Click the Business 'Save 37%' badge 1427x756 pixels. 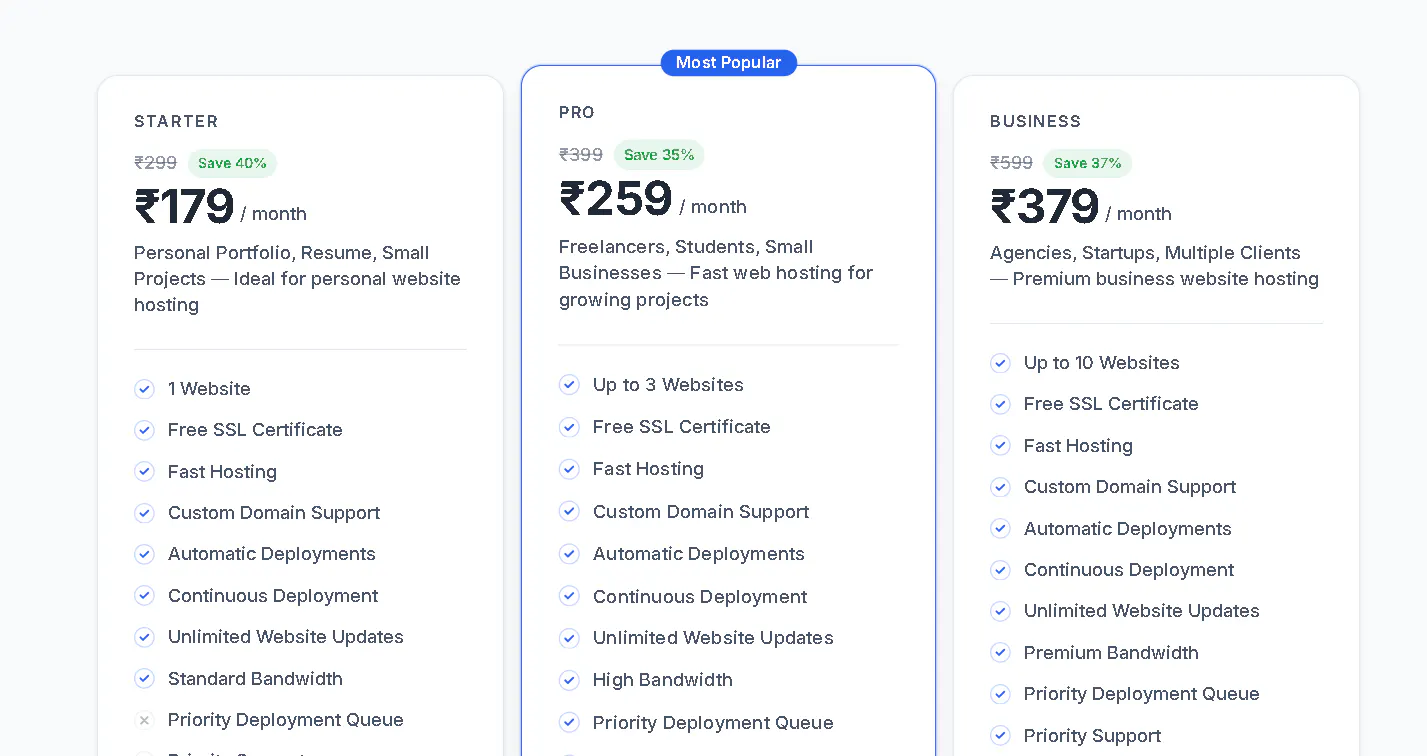(x=1087, y=163)
